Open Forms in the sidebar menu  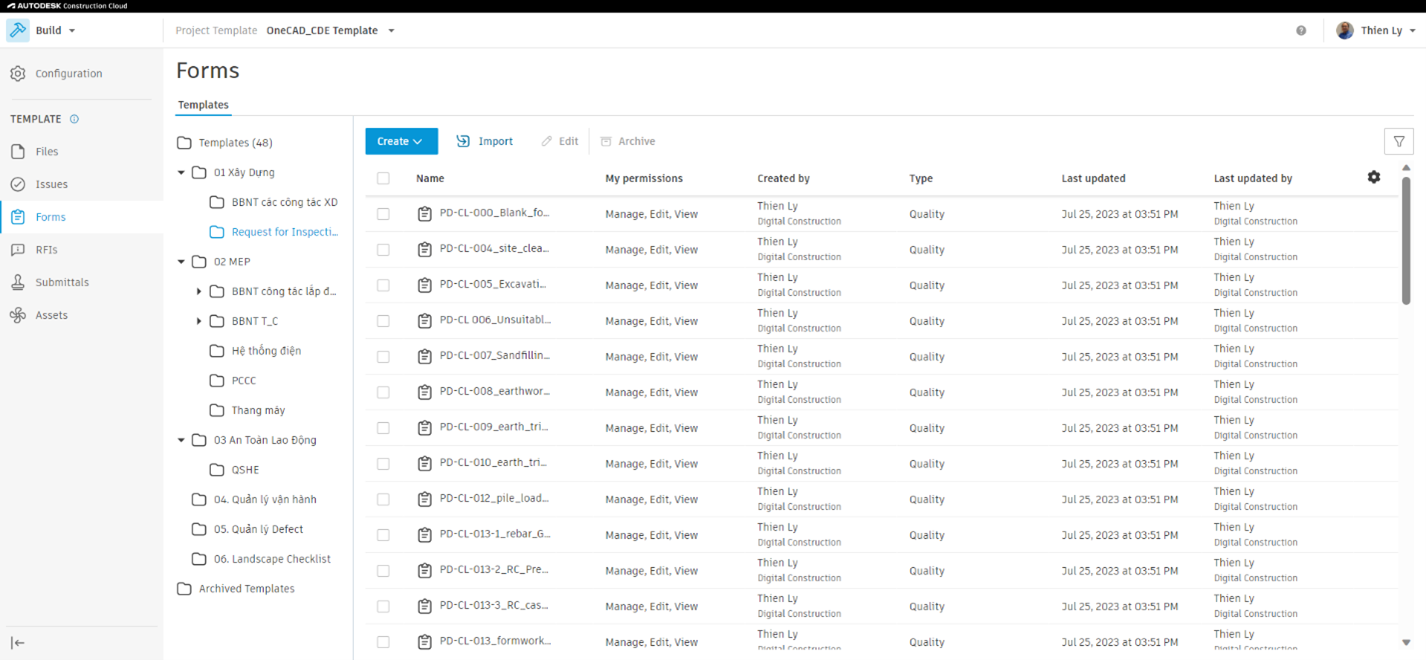coord(82,217)
